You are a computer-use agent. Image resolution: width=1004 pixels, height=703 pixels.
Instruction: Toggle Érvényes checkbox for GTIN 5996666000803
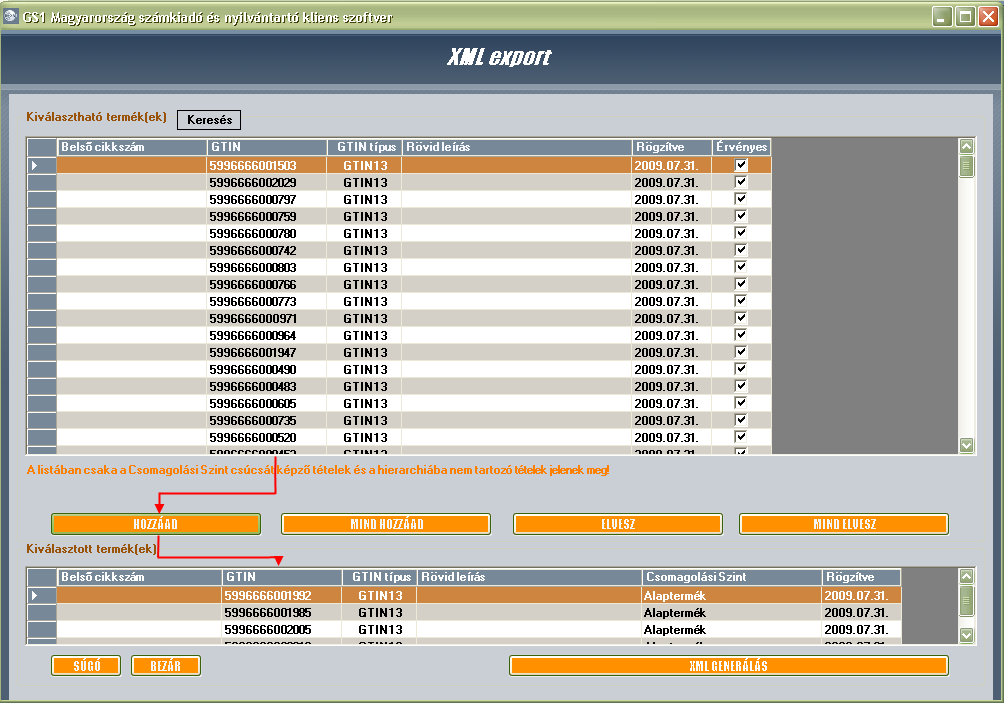tap(741, 267)
